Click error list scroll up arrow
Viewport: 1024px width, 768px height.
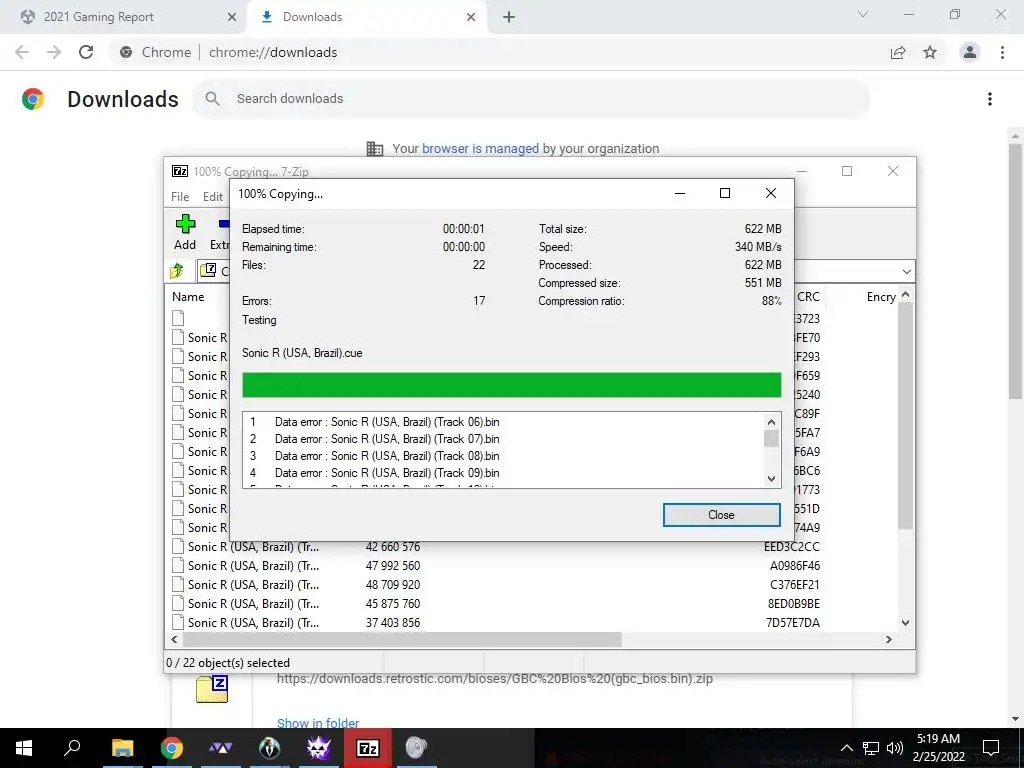[771, 422]
